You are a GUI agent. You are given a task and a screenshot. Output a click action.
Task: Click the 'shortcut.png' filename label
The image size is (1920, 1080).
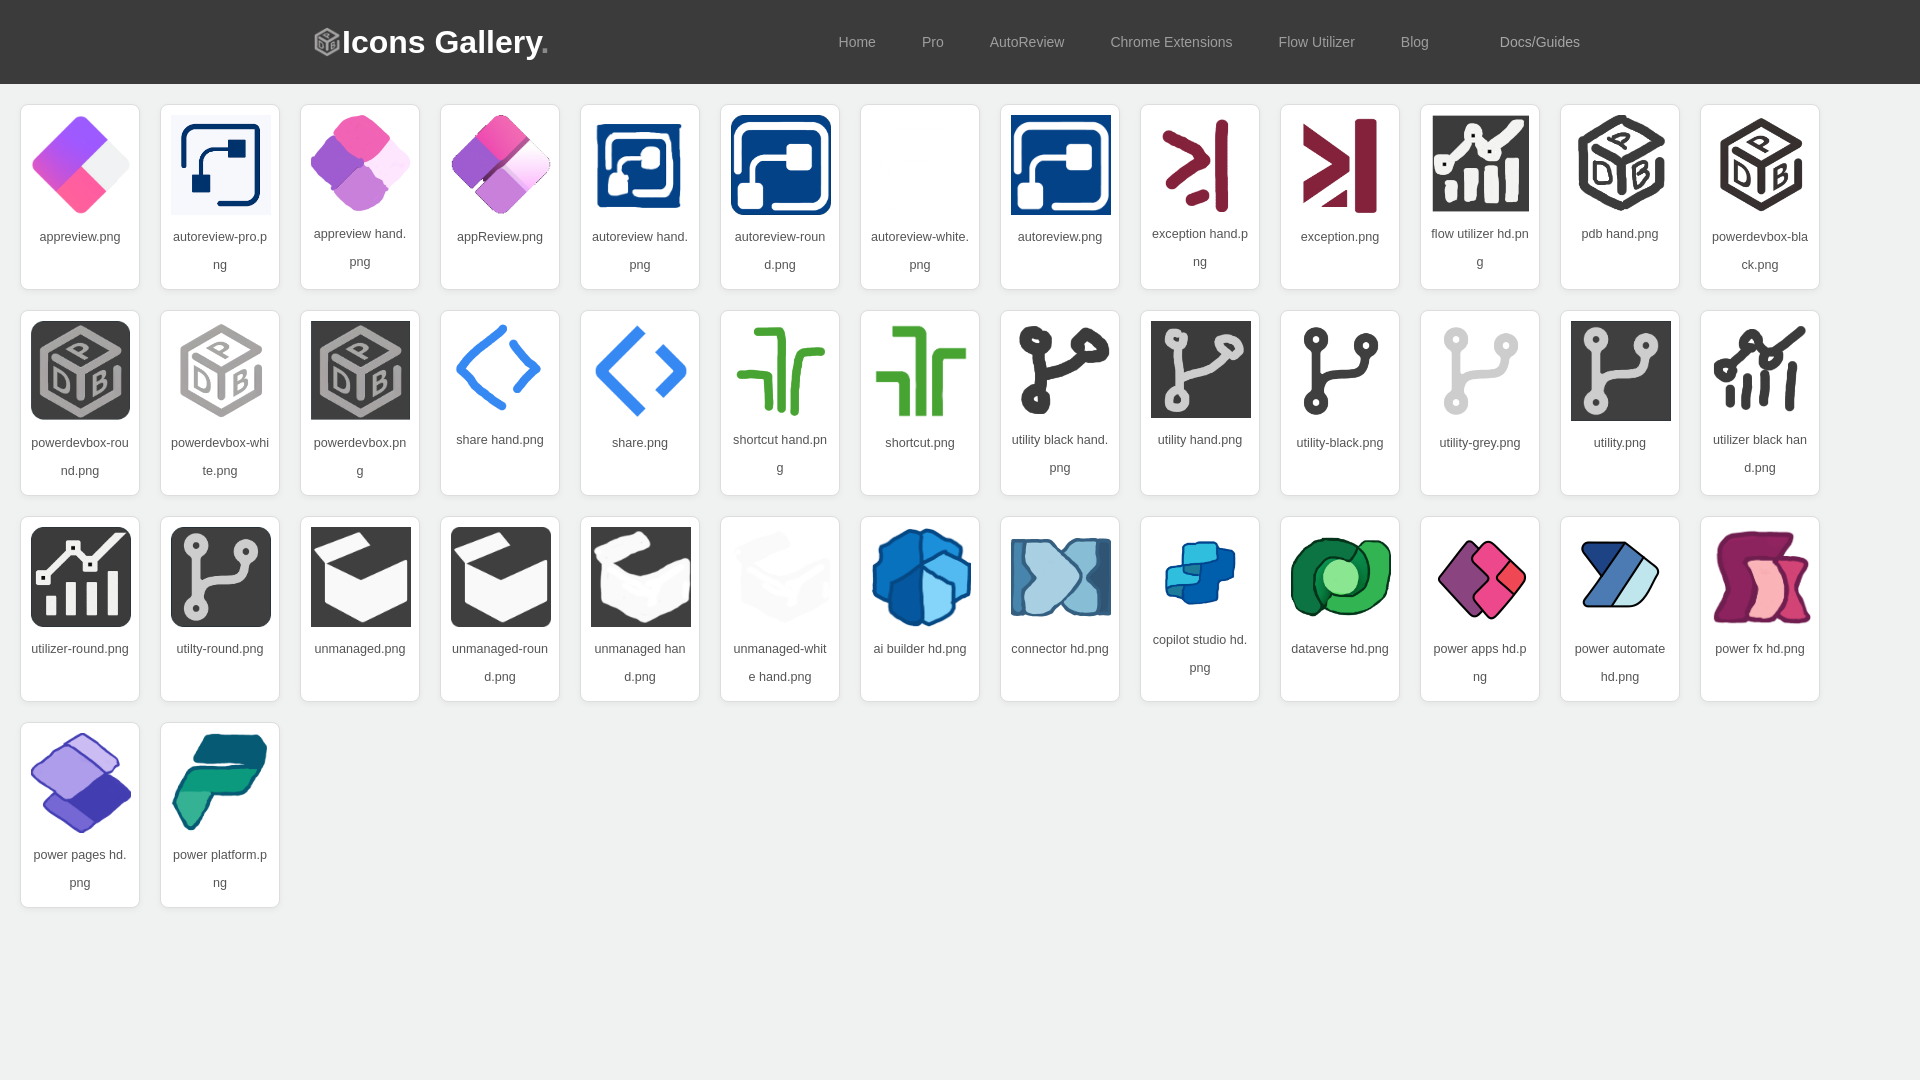pyautogui.click(x=920, y=443)
